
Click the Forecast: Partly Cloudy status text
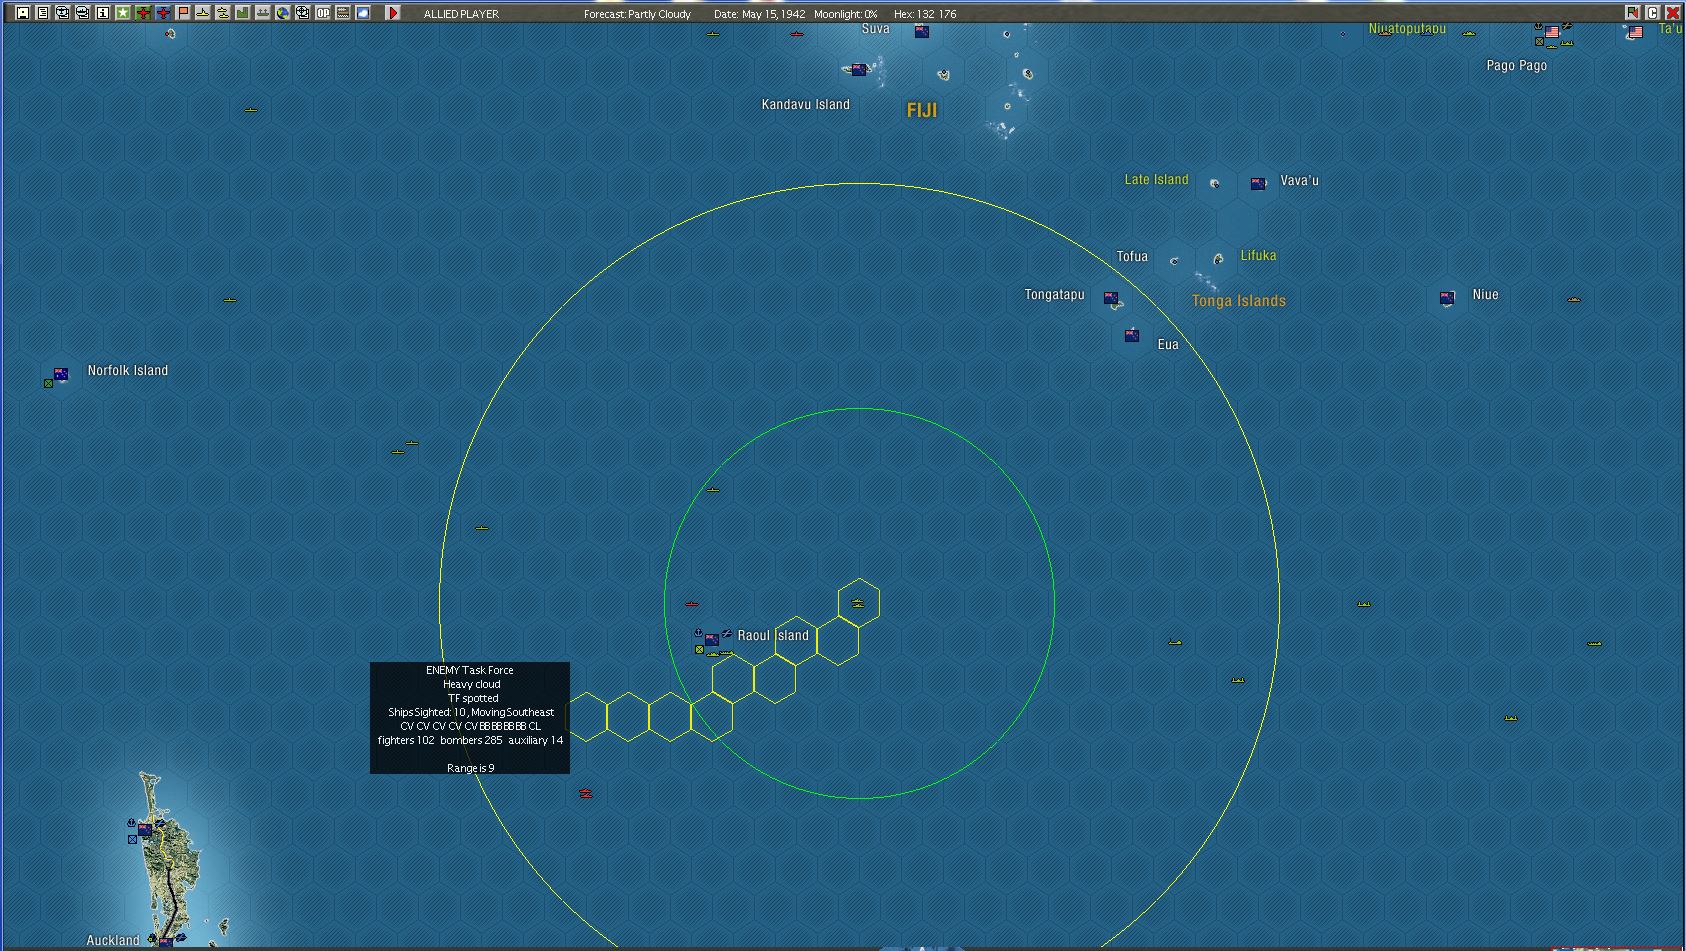coord(638,14)
